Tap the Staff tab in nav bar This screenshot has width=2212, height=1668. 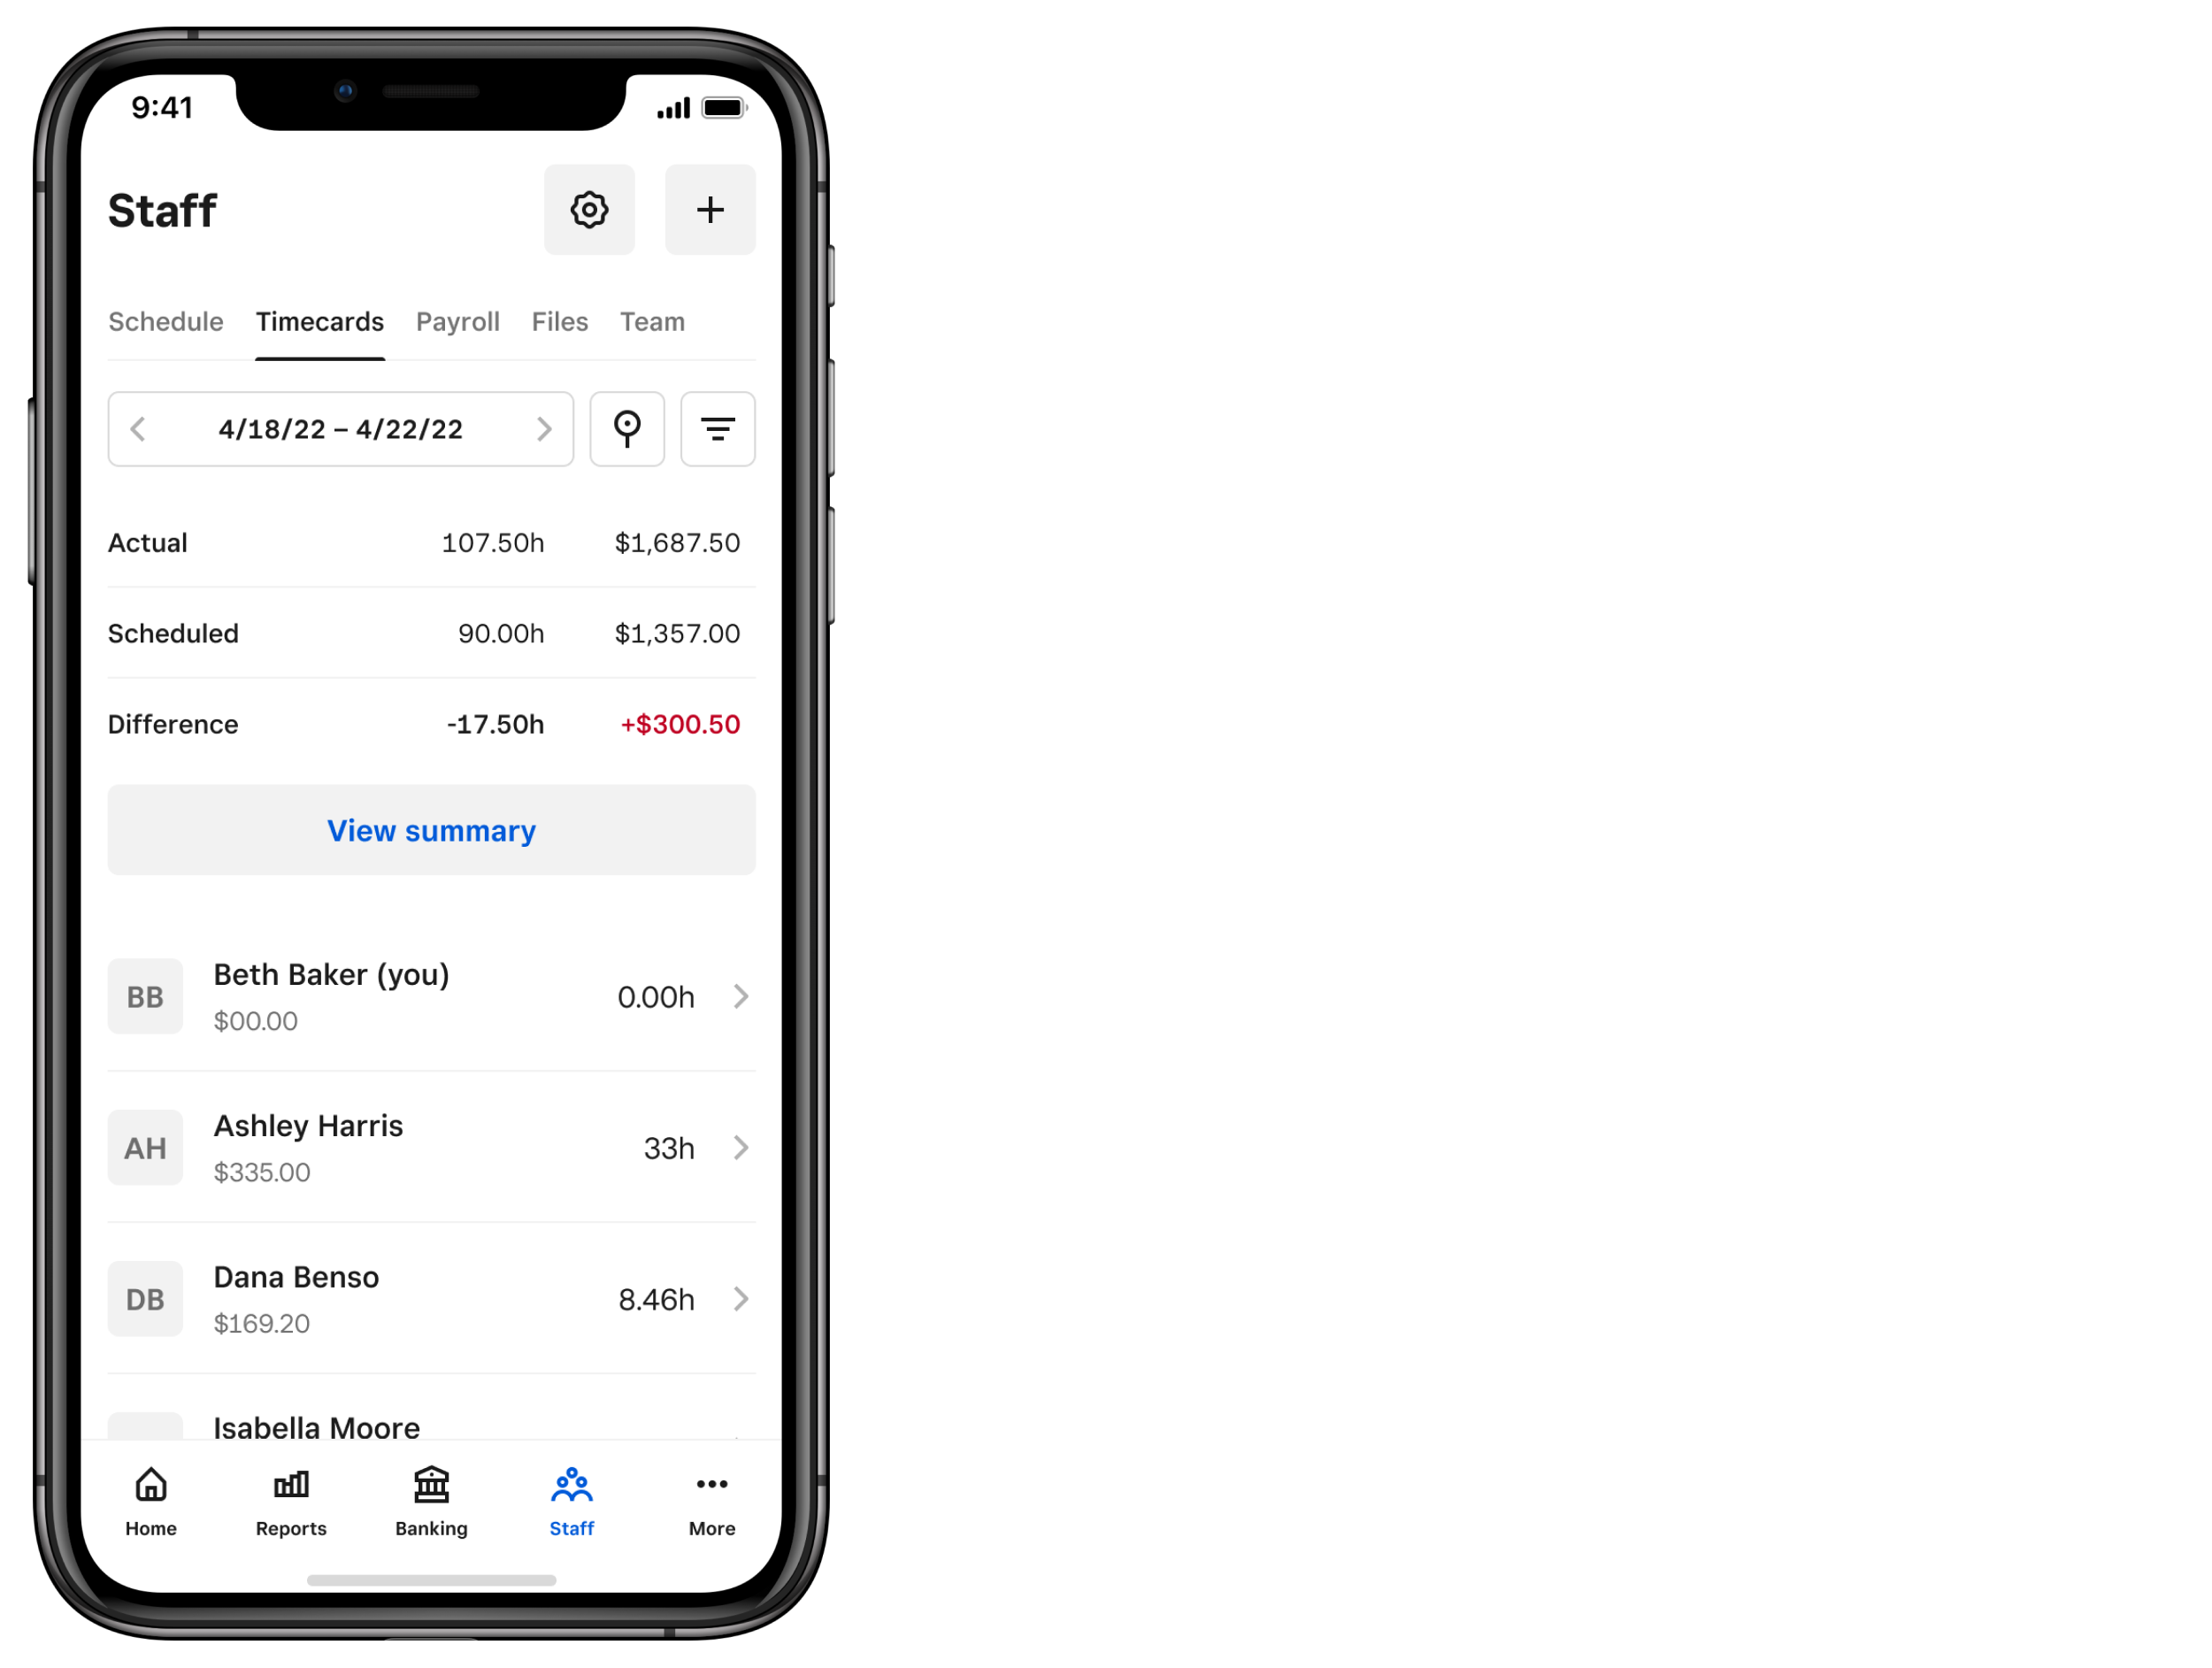tap(571, 1500)
